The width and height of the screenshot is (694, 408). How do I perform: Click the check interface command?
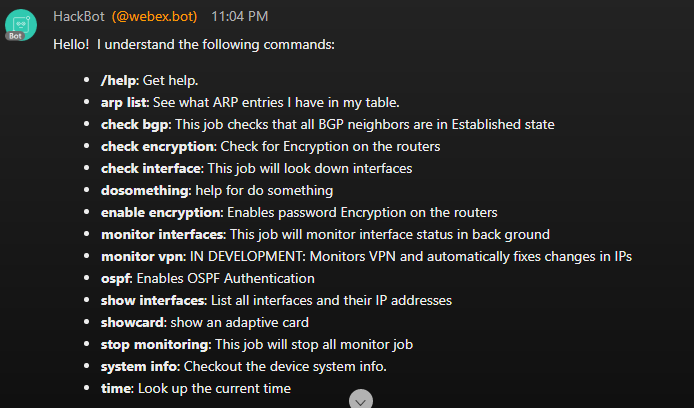(151, 169)
